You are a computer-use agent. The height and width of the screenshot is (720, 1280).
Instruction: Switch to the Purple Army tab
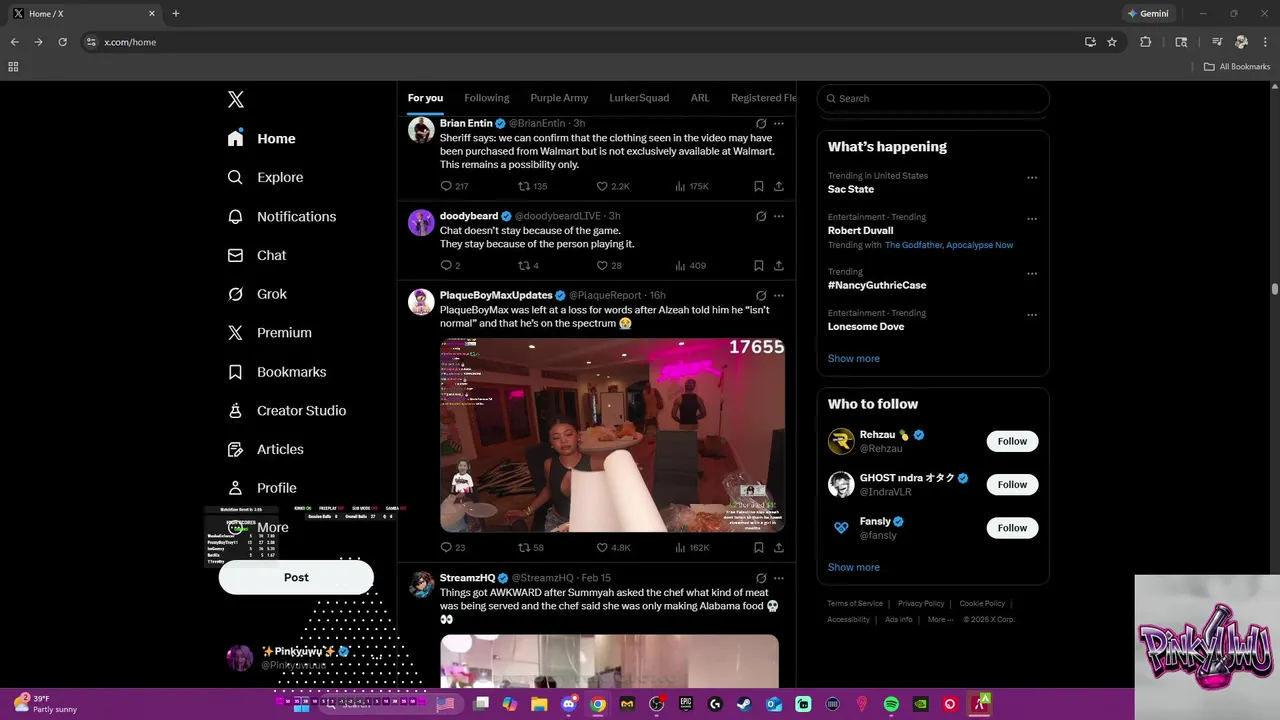[559, 98]
